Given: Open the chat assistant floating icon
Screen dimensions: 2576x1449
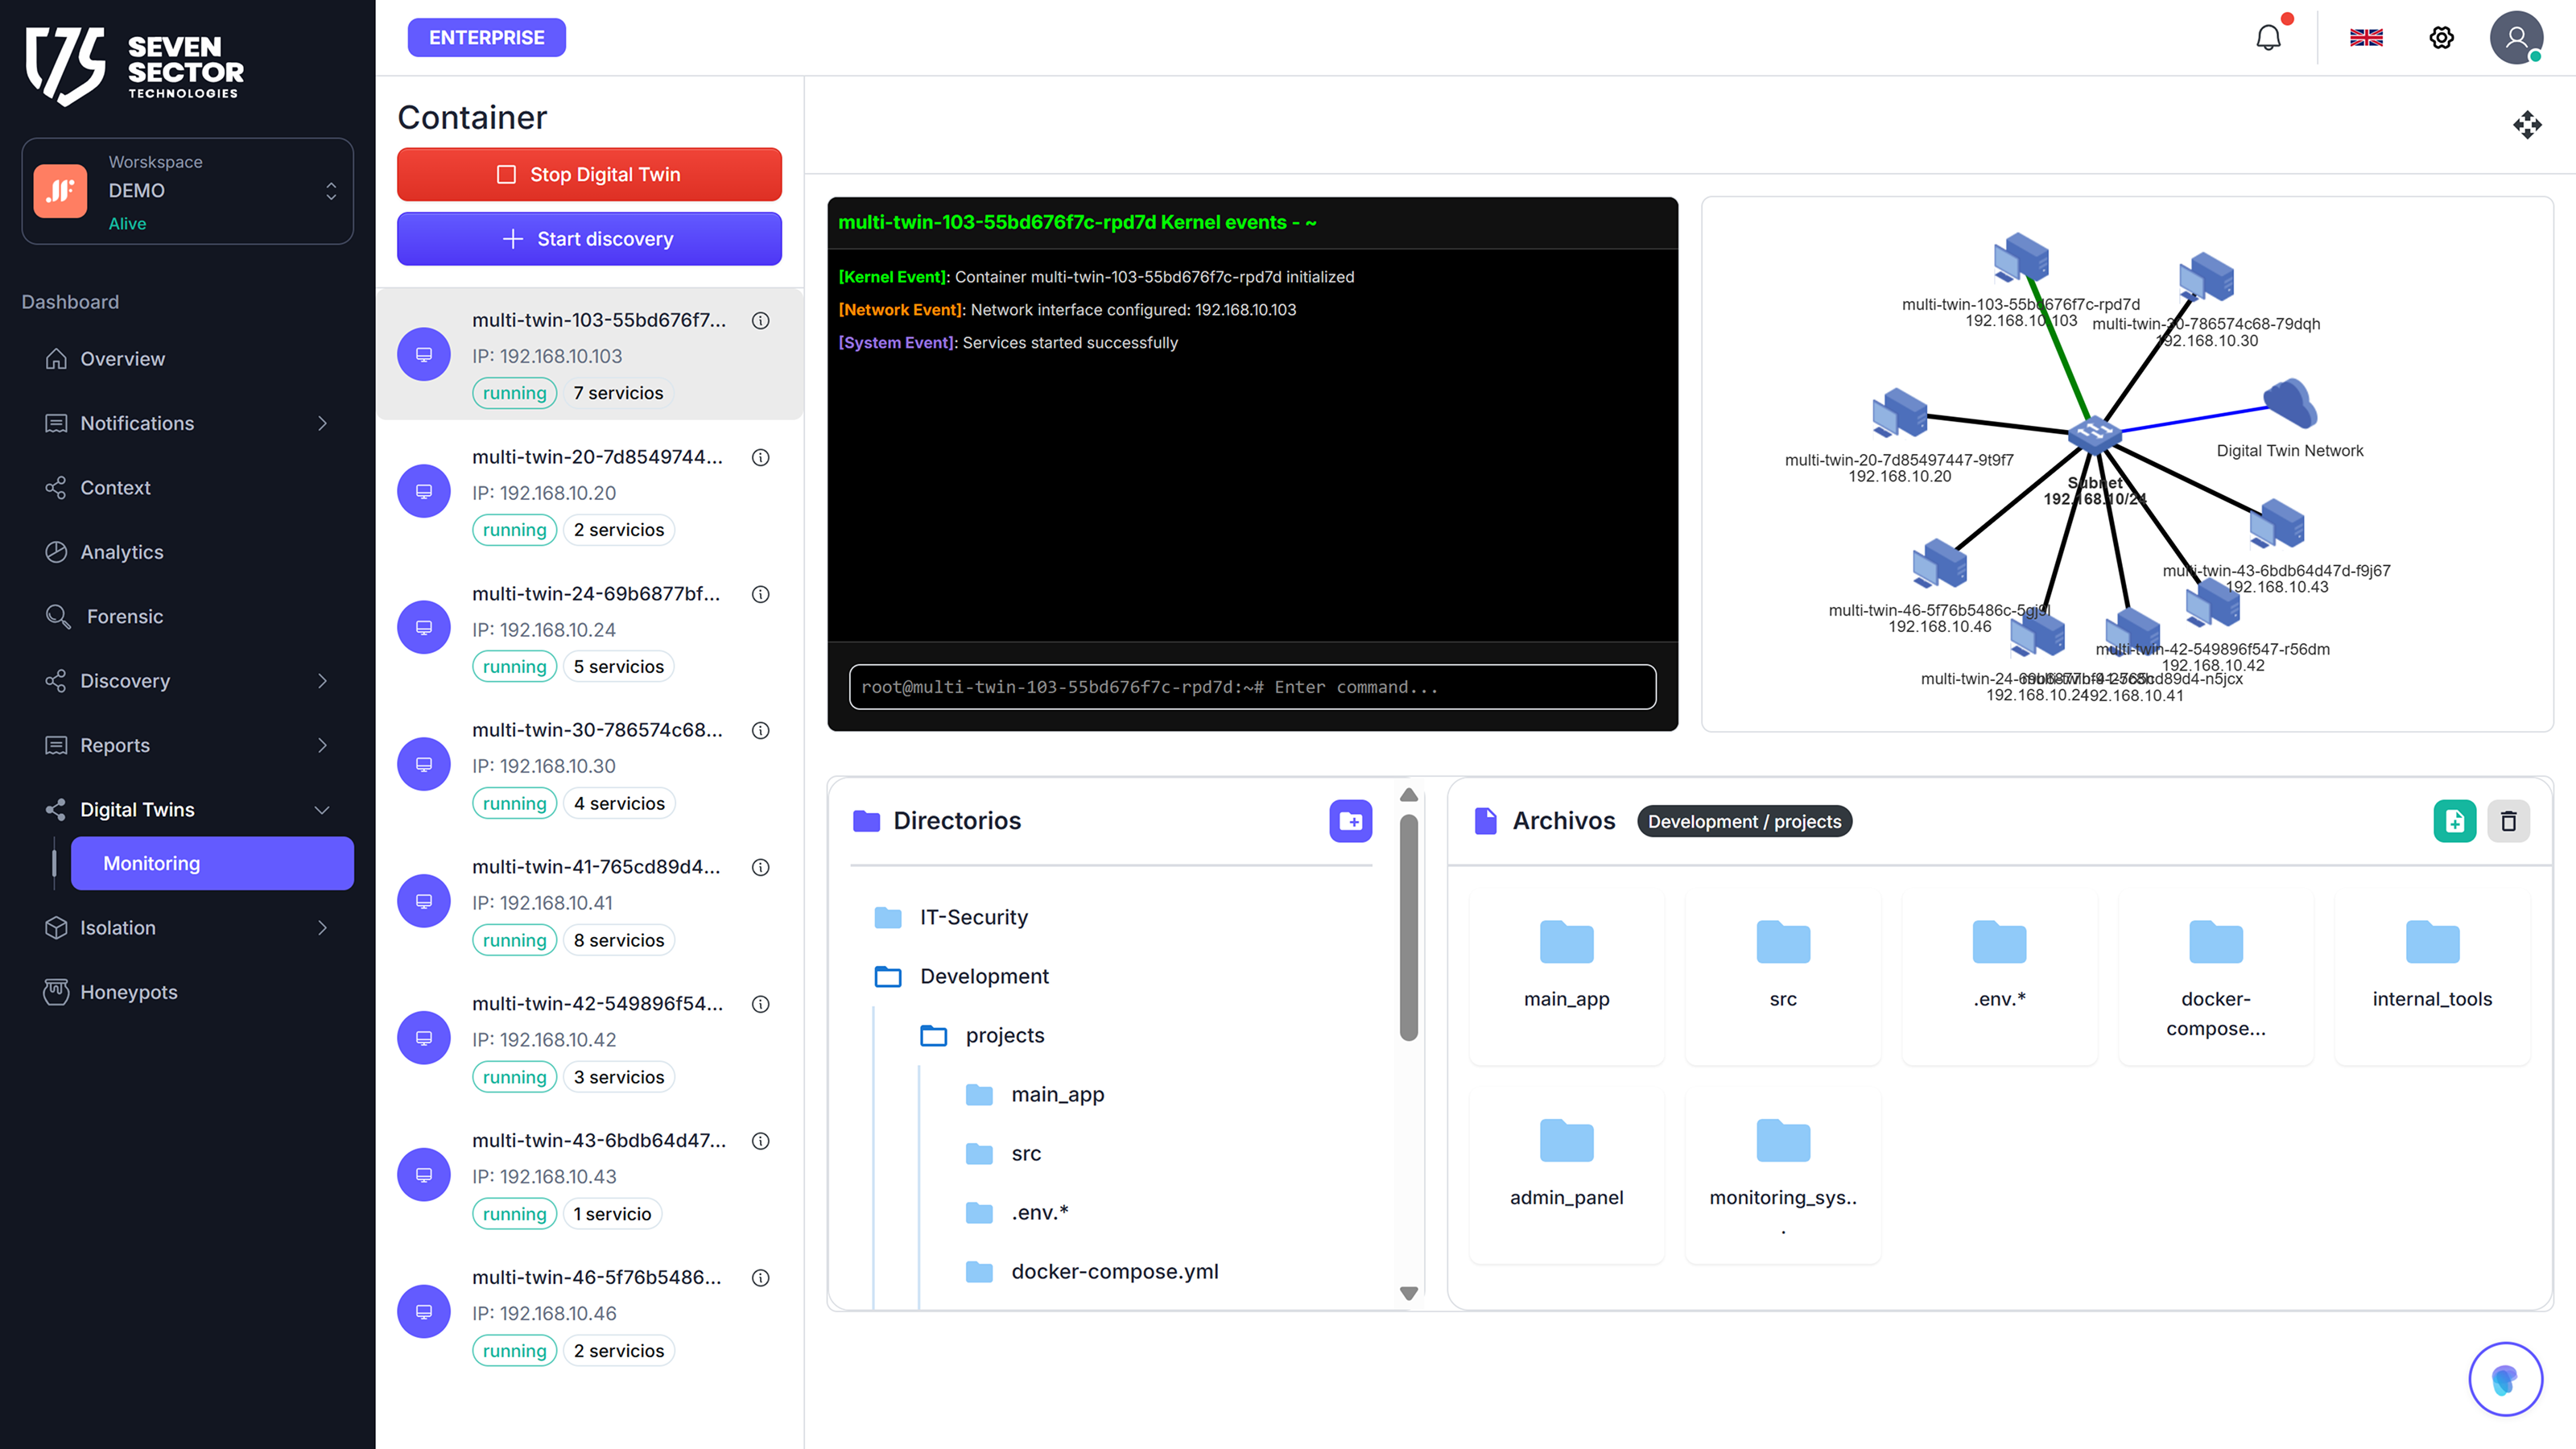Looking at the screenshot, I should click(x=2505, y=1379).
